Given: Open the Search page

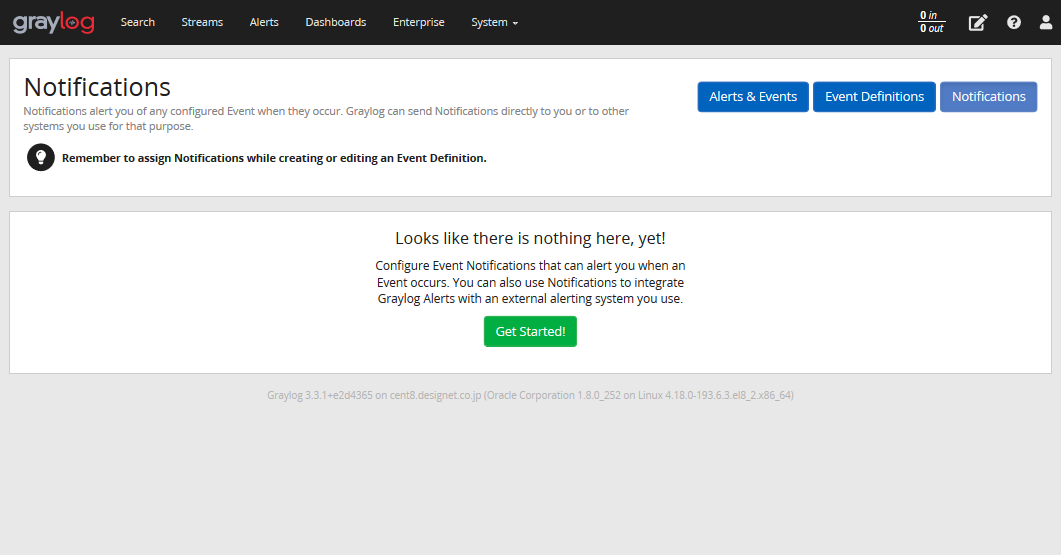Looking at the screenshot, I should [x=137, y=22].
